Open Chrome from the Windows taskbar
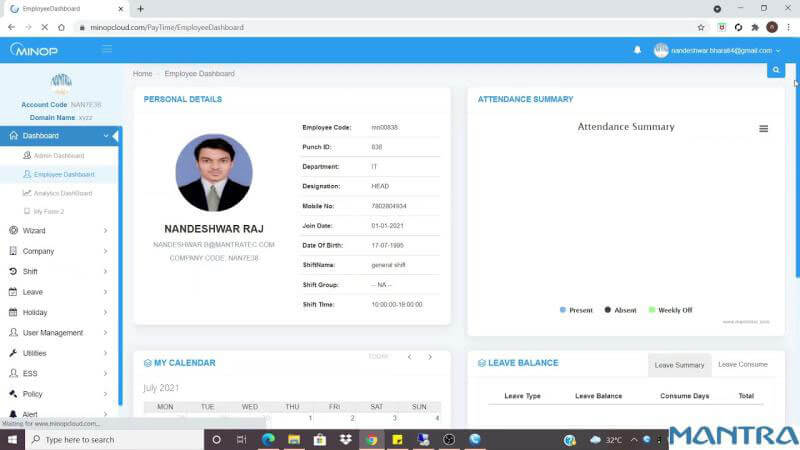This screenshot has width=800, height=450. [x=371, y=439]
